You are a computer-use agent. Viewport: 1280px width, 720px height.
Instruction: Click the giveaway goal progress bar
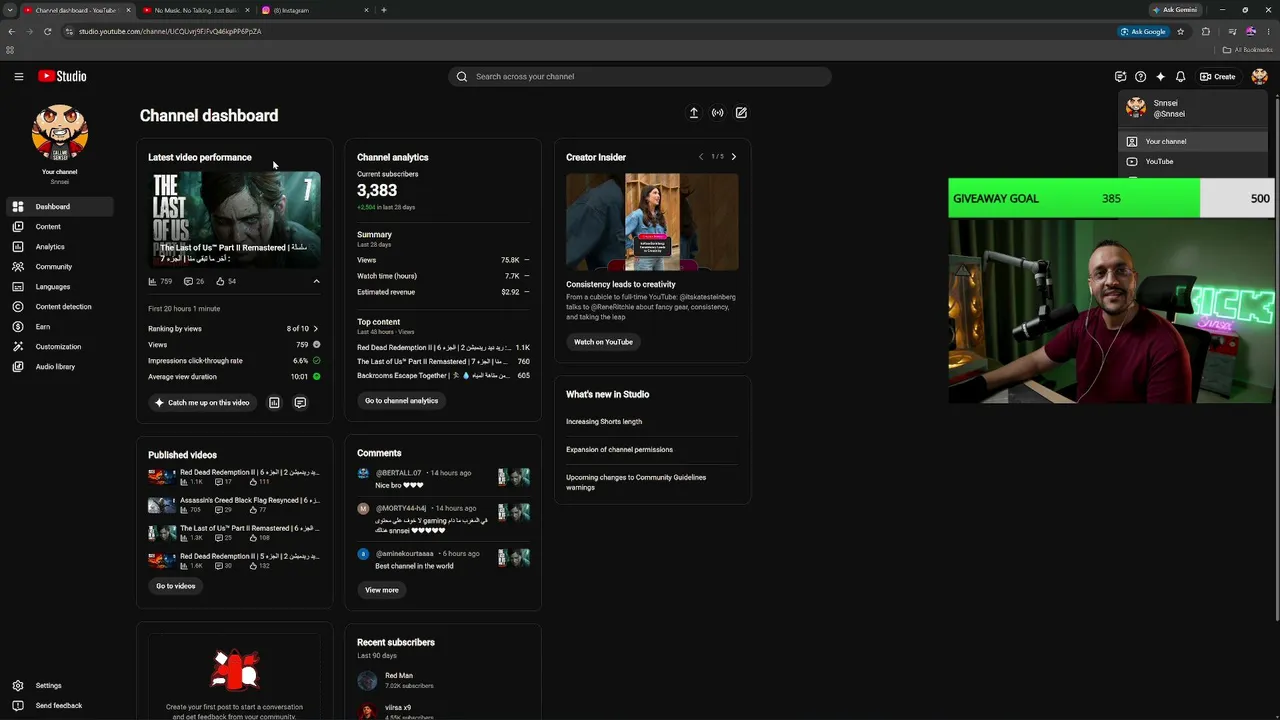click(x=1111, y=198)
